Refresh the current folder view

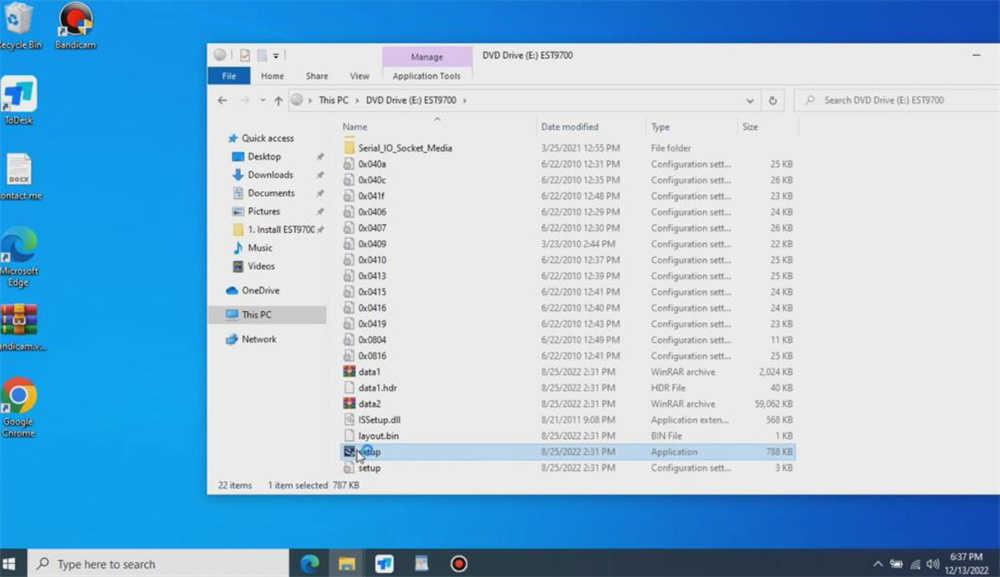click(x=772, y=100)
